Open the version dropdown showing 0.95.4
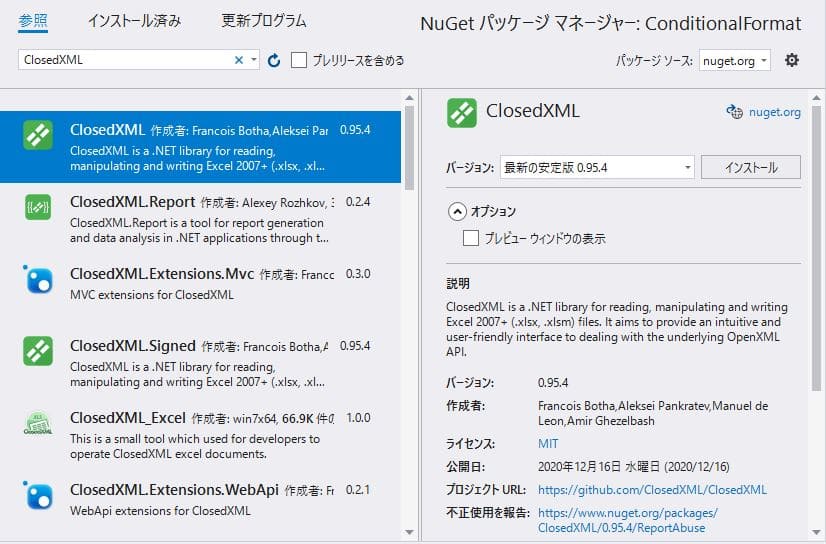The height and width of the screenshot is (544, 826). 597,167
